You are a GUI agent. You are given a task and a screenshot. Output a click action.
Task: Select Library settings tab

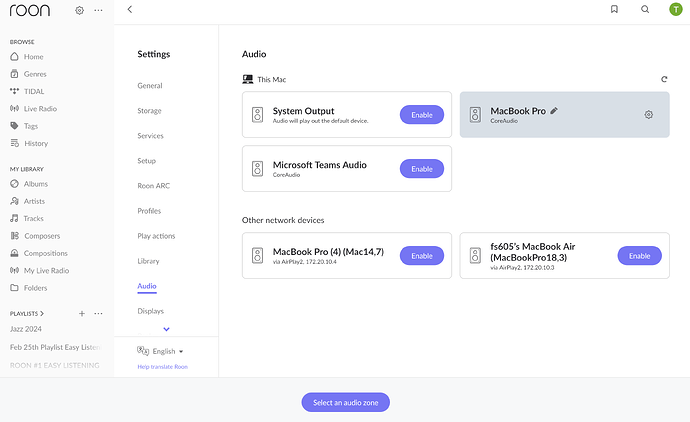coord(148,261)
